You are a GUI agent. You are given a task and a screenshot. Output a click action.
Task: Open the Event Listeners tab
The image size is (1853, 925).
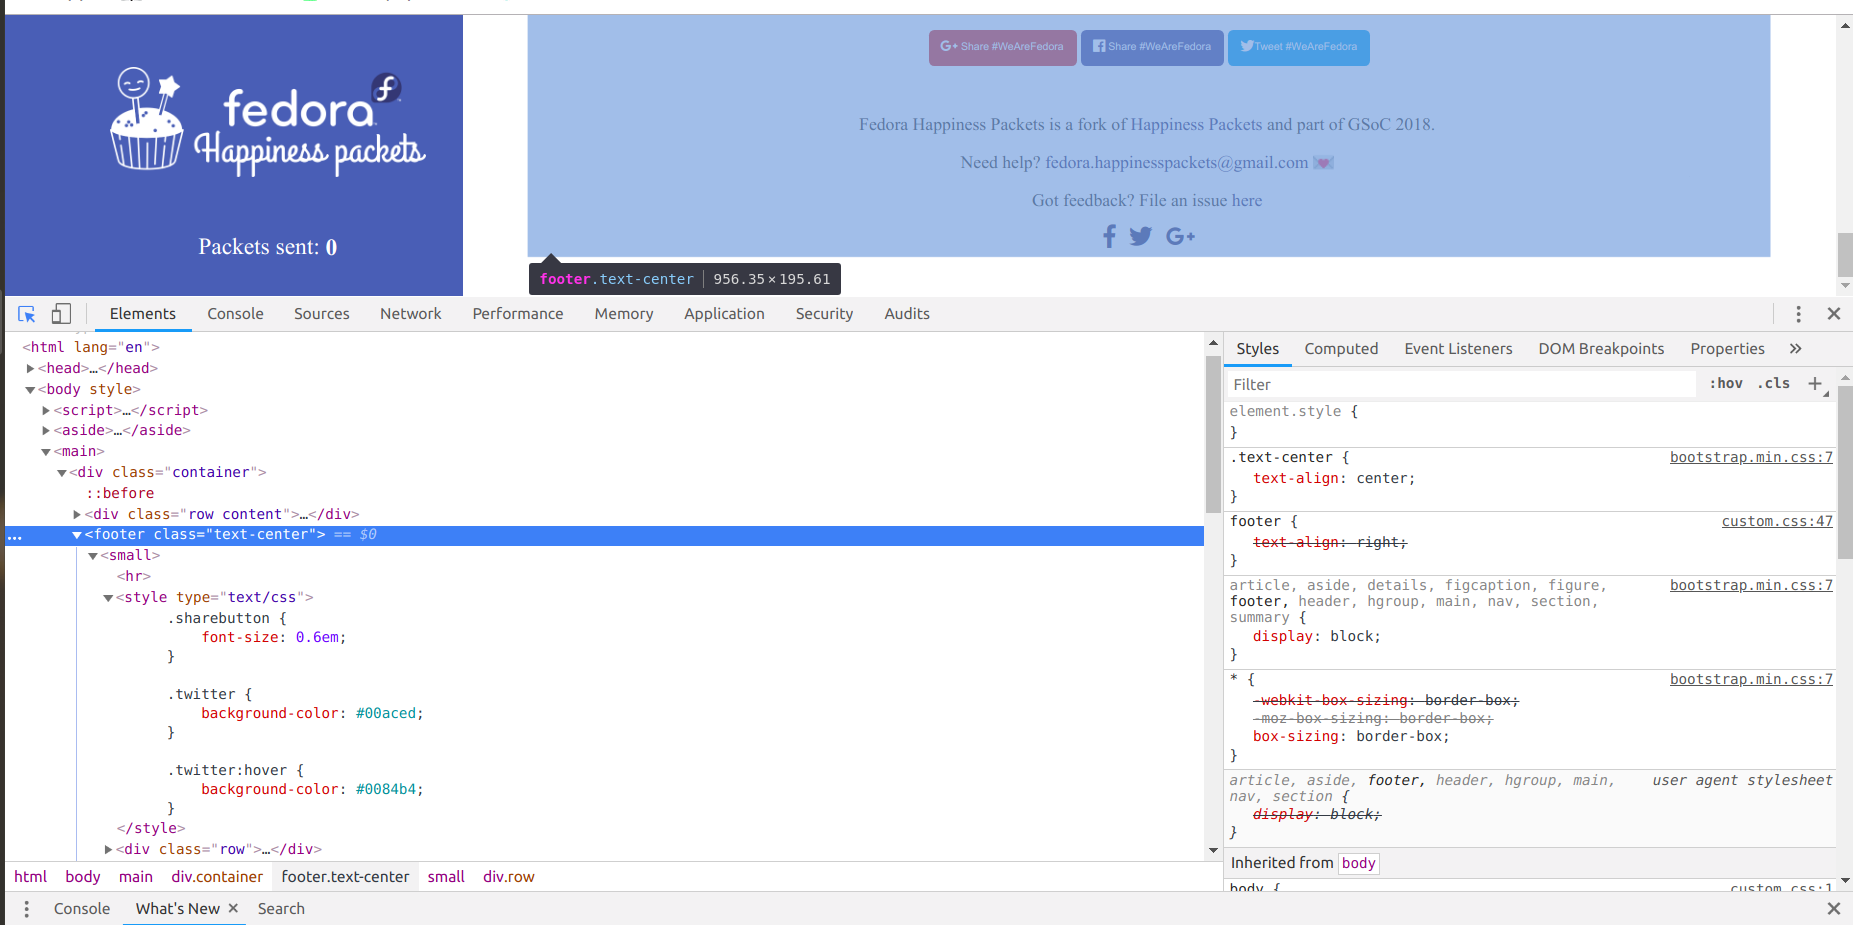1458,349
